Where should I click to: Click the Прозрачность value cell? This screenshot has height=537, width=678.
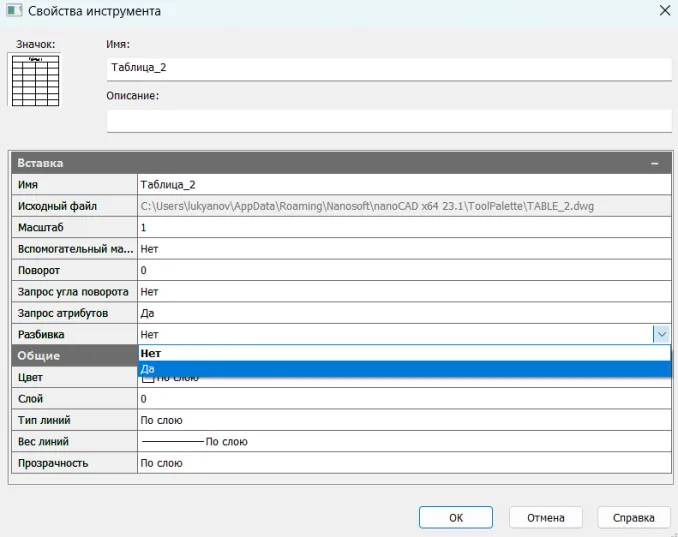click(403, 463)
